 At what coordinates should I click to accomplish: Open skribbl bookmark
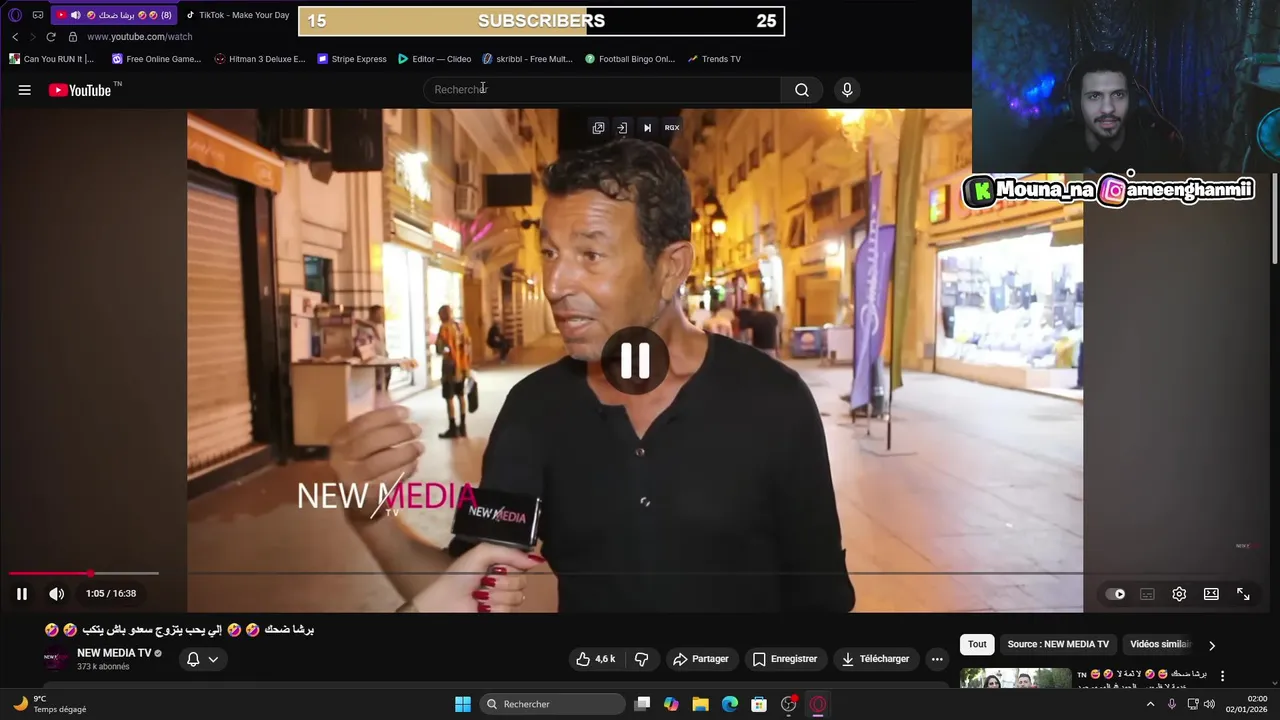click(x=527, y=59)
